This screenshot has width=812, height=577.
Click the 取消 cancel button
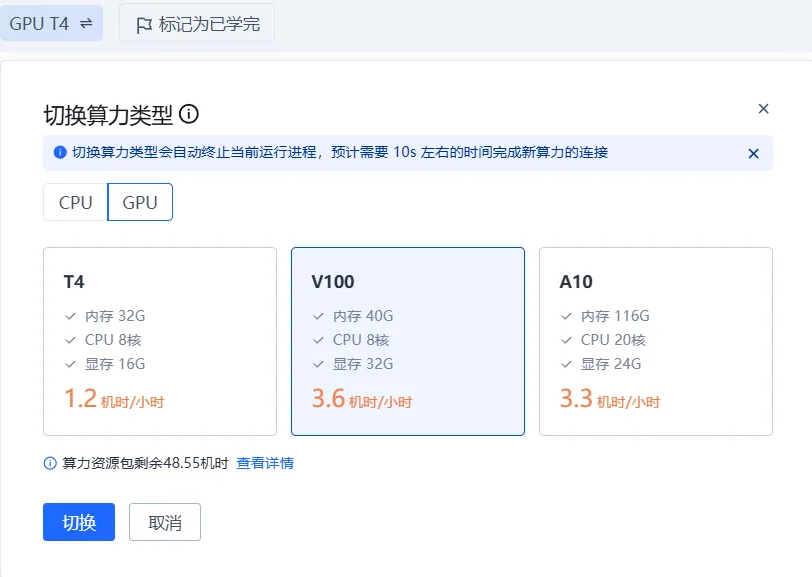pyautogui.click(x=165, y=522)
